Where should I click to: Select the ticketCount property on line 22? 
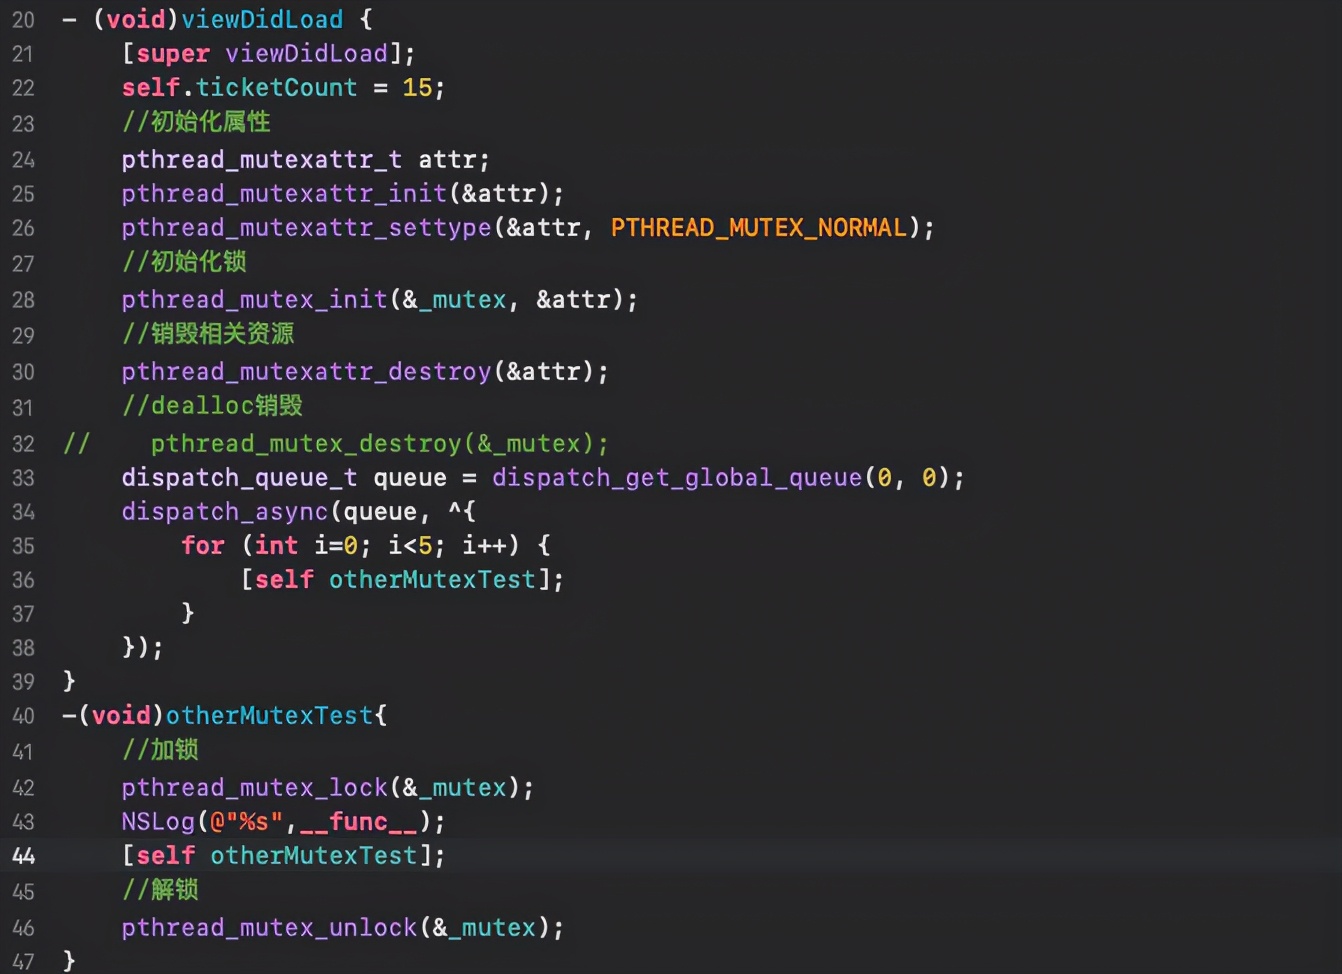click(x=276, y=87)
